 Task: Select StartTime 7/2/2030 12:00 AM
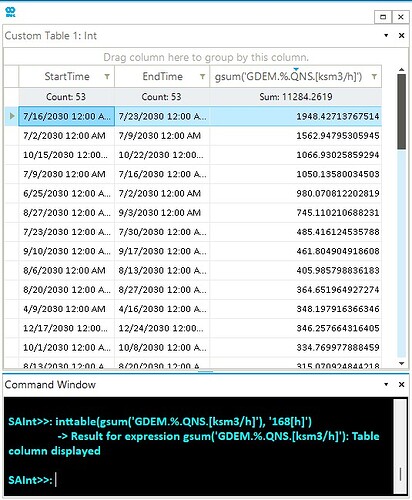[67, 136]
